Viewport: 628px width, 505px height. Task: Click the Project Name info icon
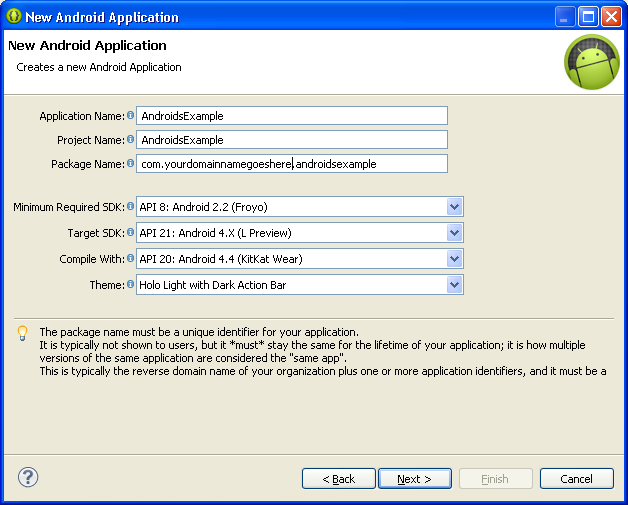pyautogui.click(x=131, y=139)
